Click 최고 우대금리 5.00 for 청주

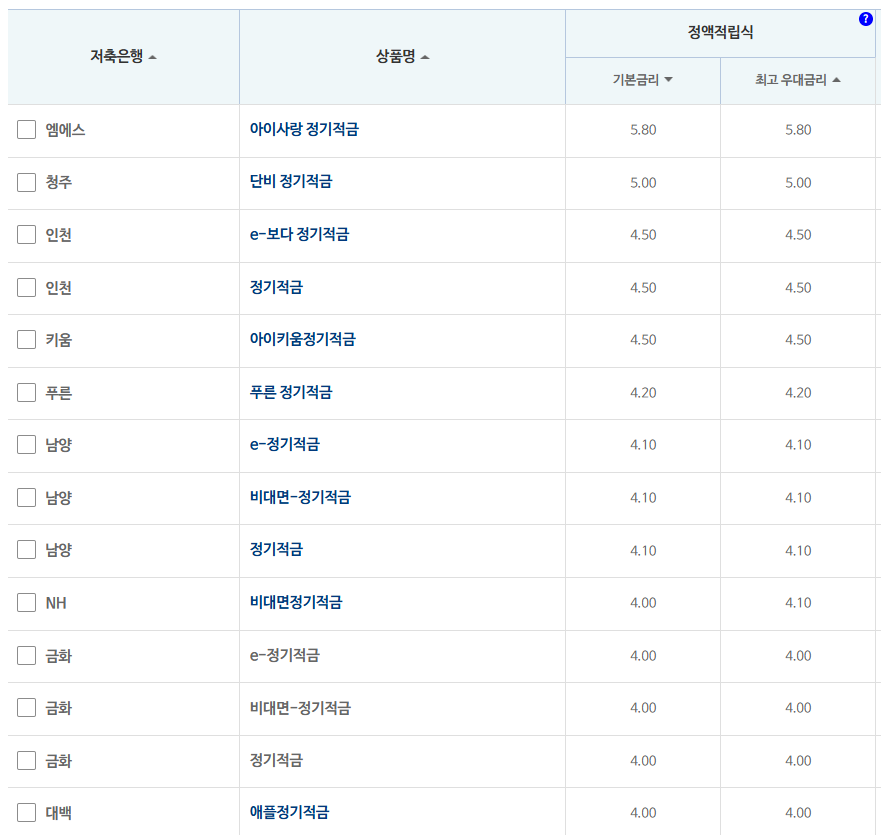tap(798, 183)
